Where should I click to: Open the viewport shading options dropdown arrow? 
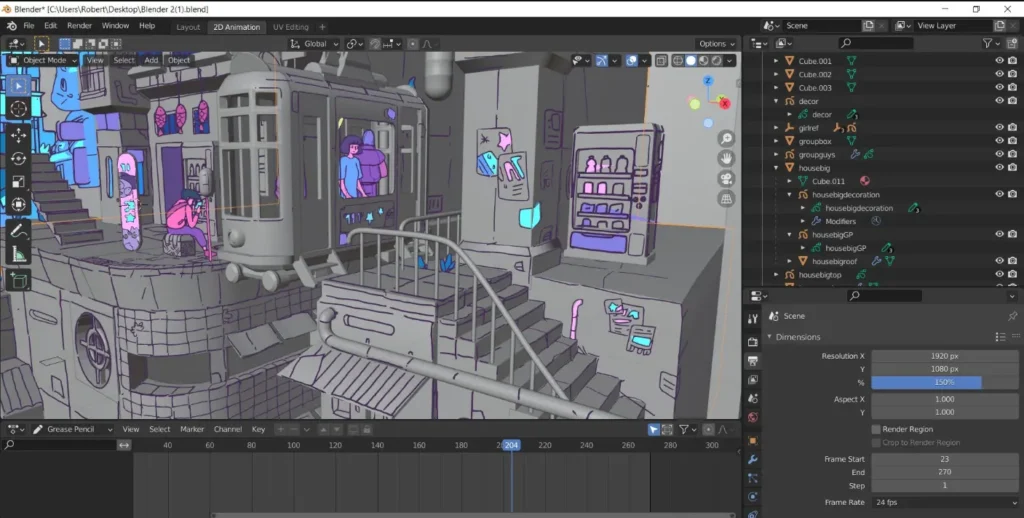[730, 61]
